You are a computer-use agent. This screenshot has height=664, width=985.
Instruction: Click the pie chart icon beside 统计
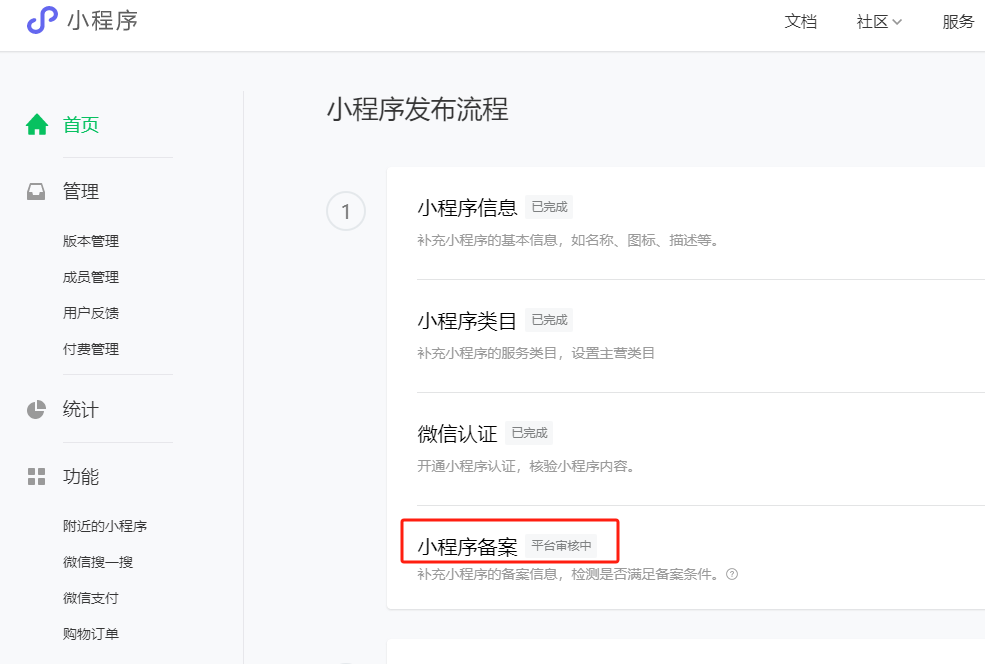(36, 410)
